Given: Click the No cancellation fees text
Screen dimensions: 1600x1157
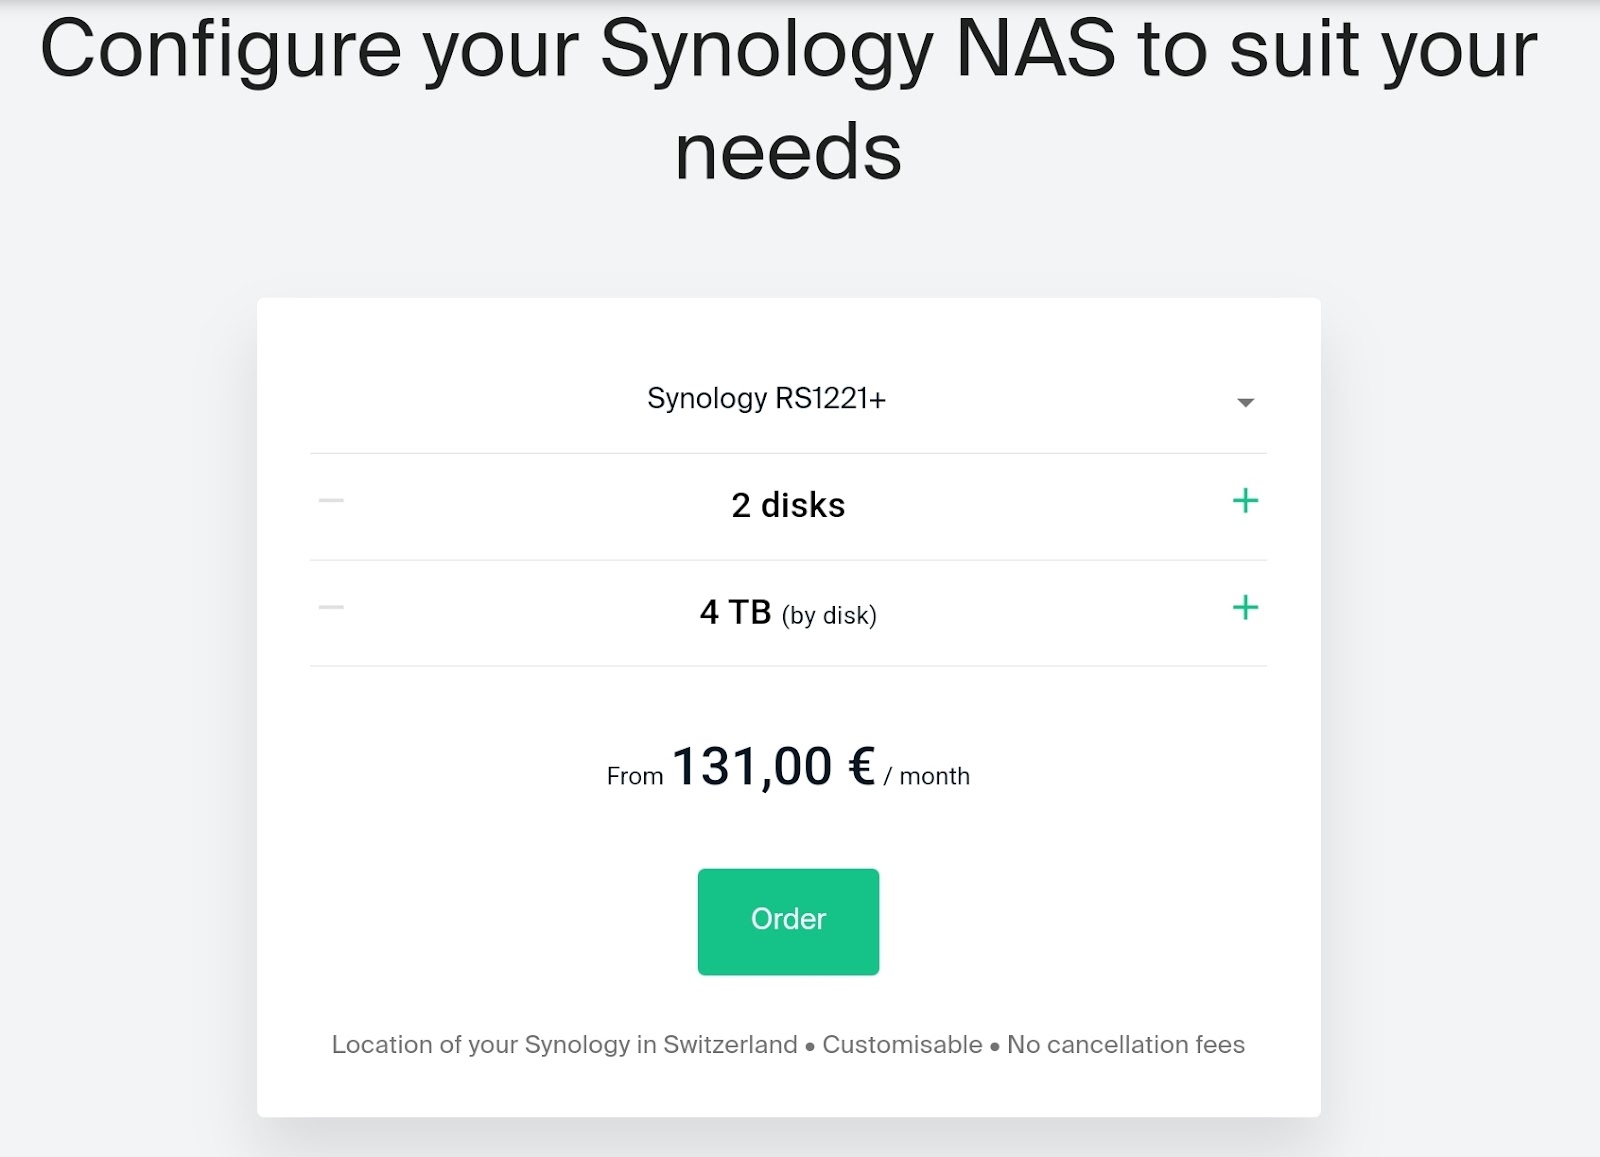Looking at the screenshot, I should [1126, 1044].
